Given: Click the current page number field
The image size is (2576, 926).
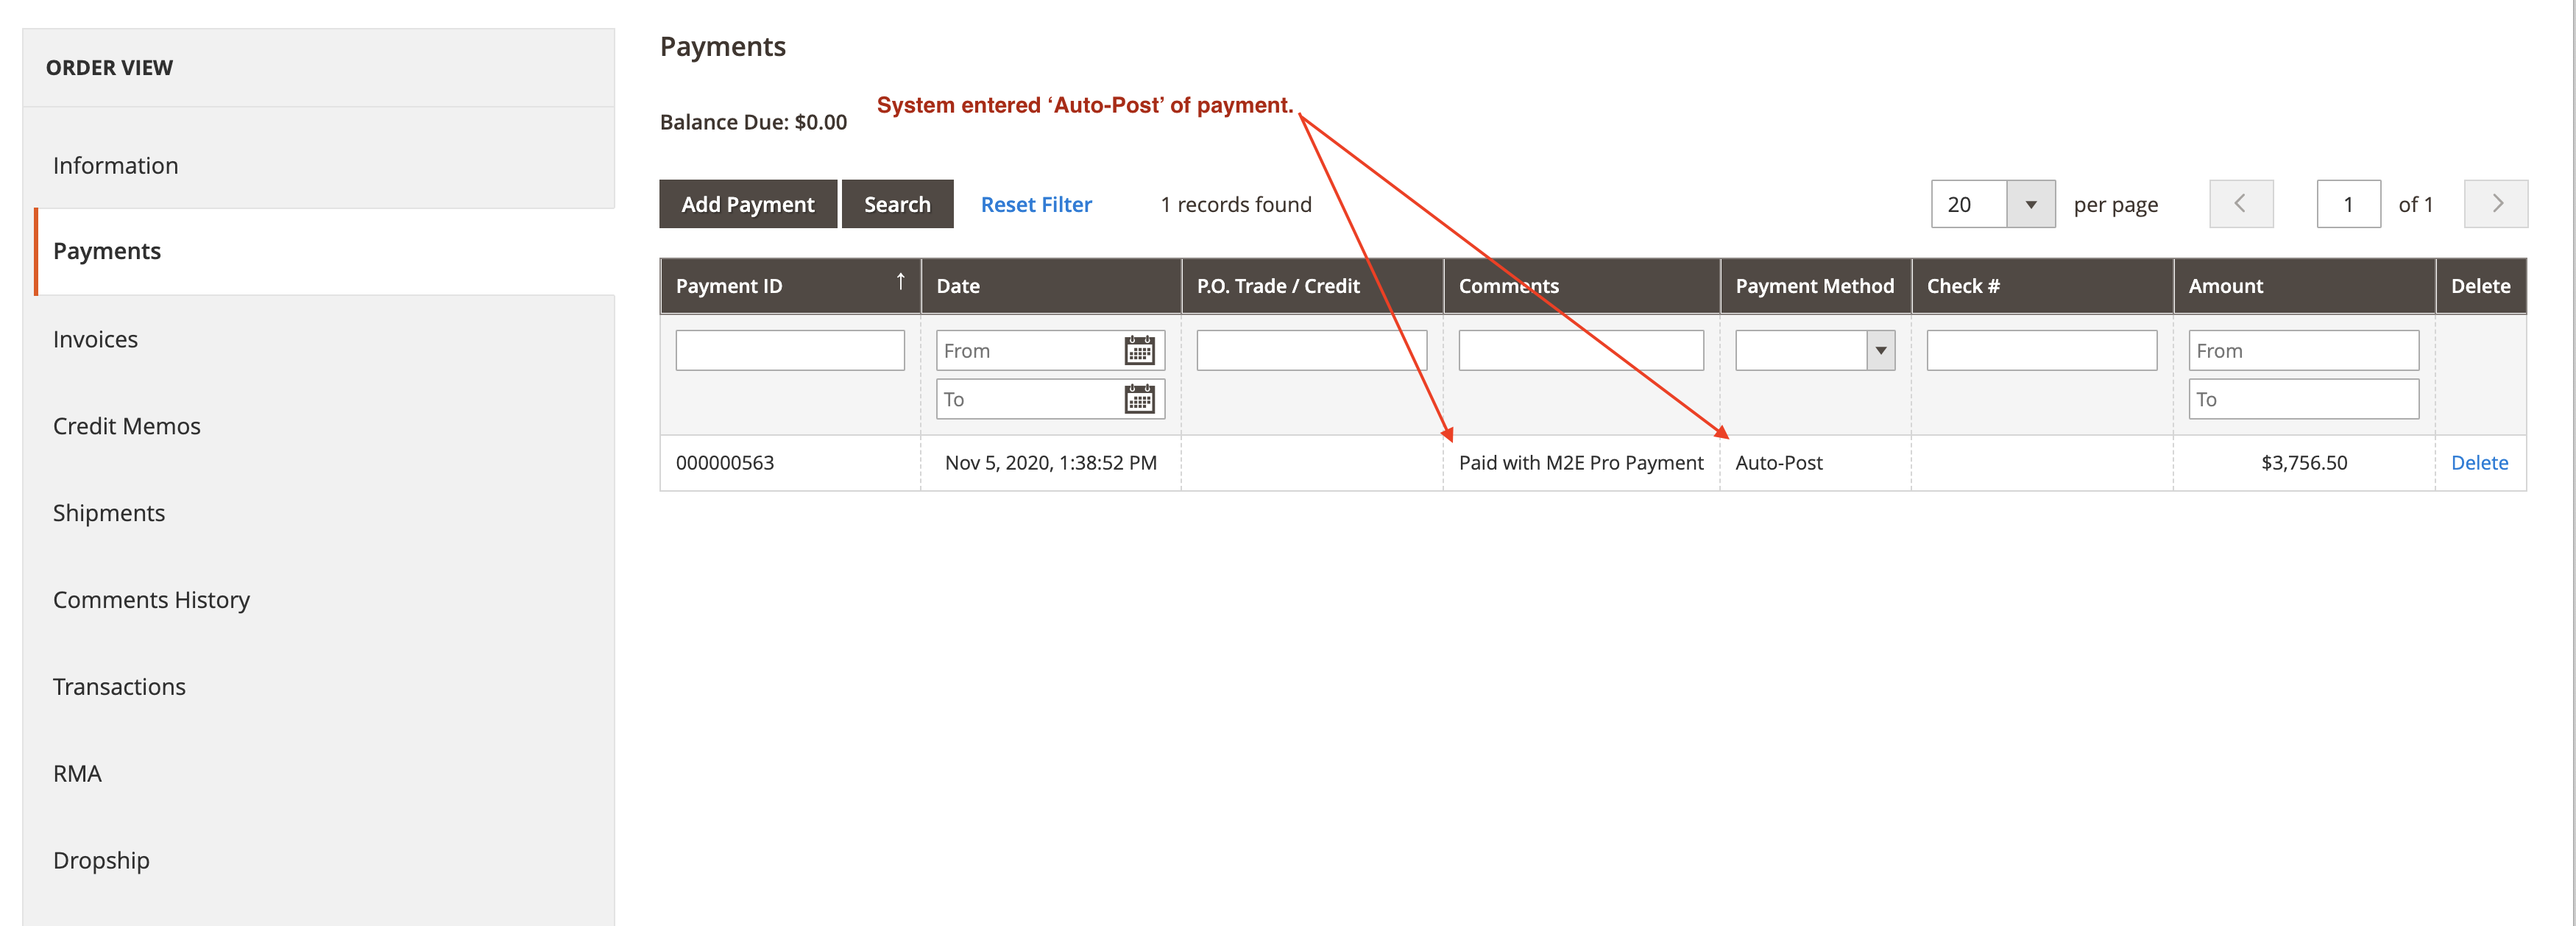Looking at the screenshot, I should [2347, 204].
